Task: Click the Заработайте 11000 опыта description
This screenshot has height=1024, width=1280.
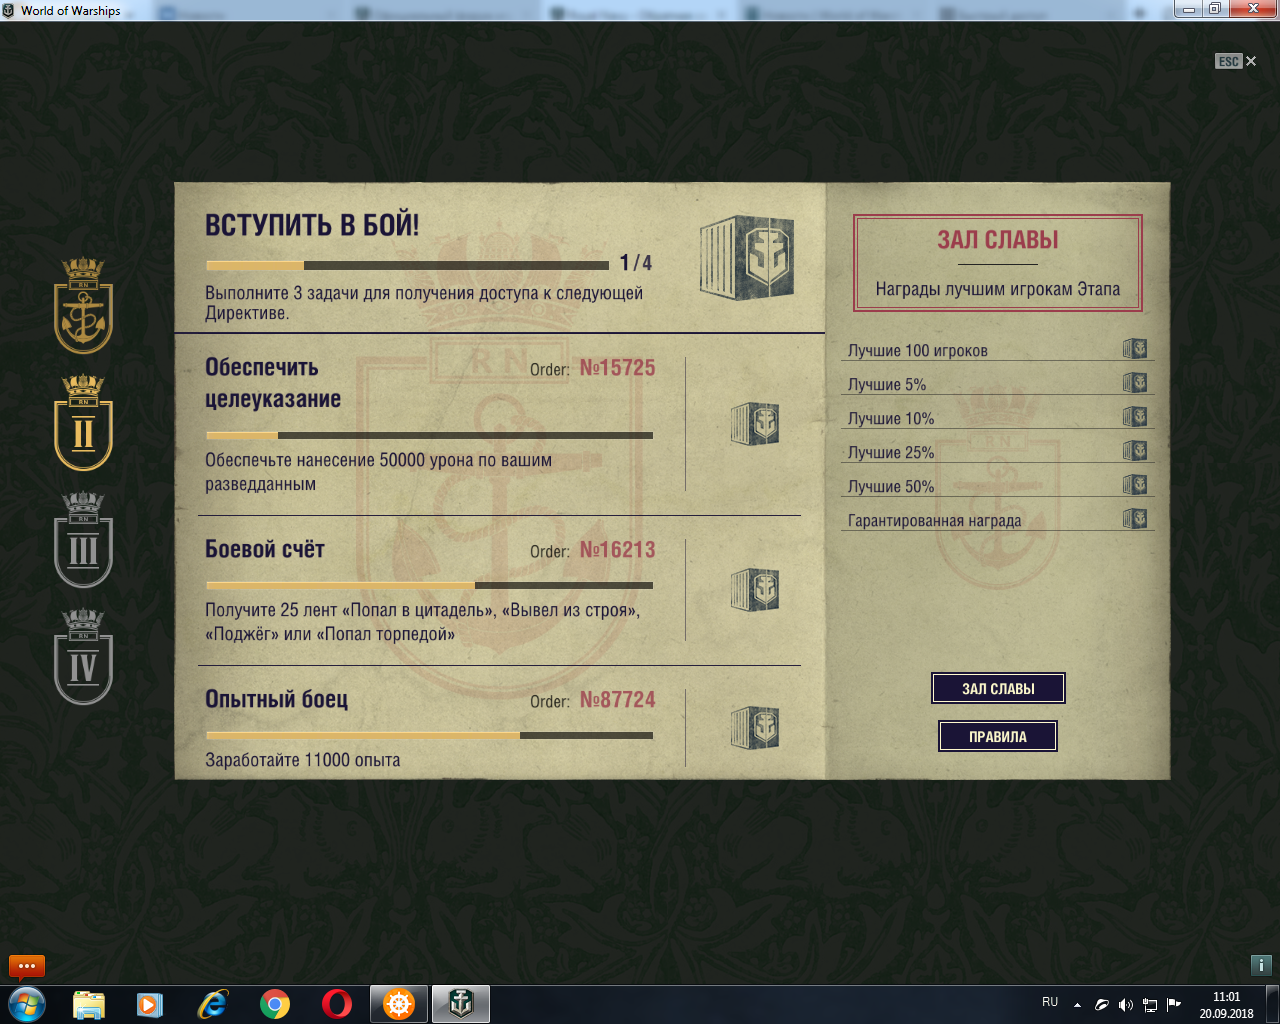Action: pyautogui.click(x=303, y=760)
